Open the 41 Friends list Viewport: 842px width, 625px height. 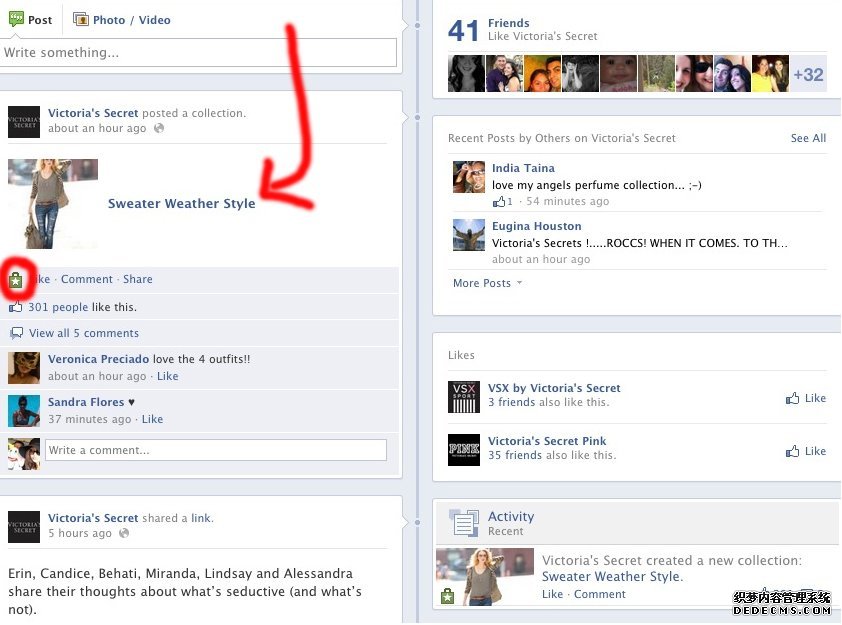(509, 23)
